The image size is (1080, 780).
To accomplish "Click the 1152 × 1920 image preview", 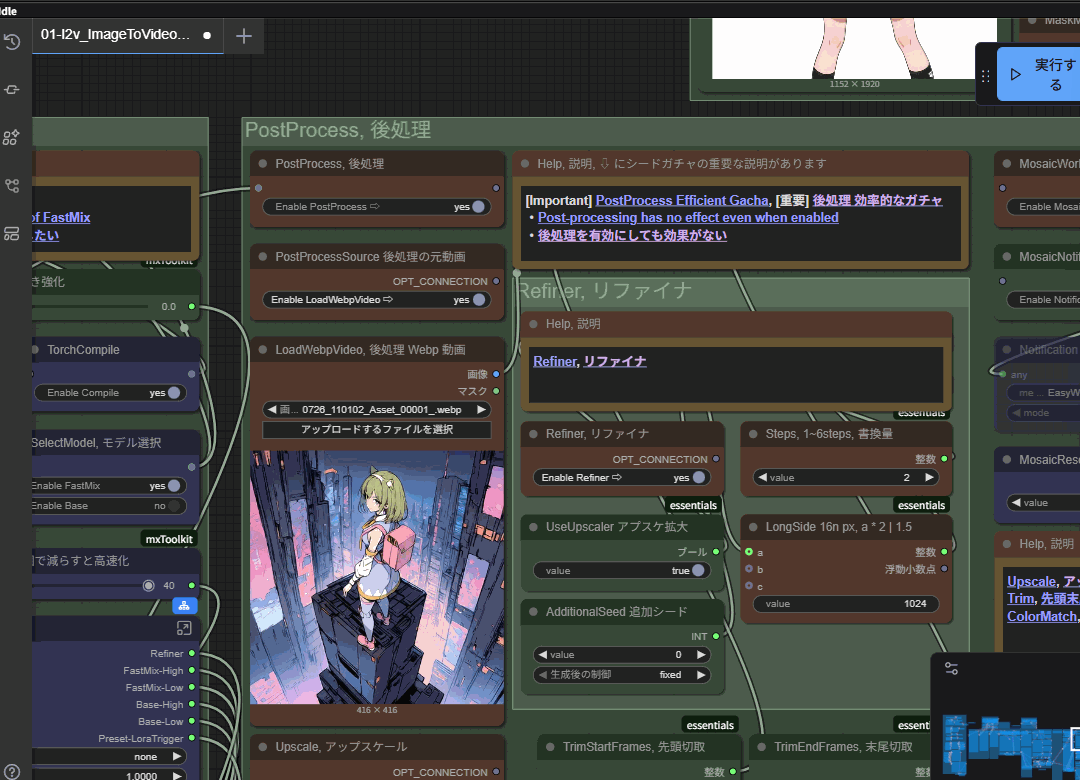I will 854,48.
